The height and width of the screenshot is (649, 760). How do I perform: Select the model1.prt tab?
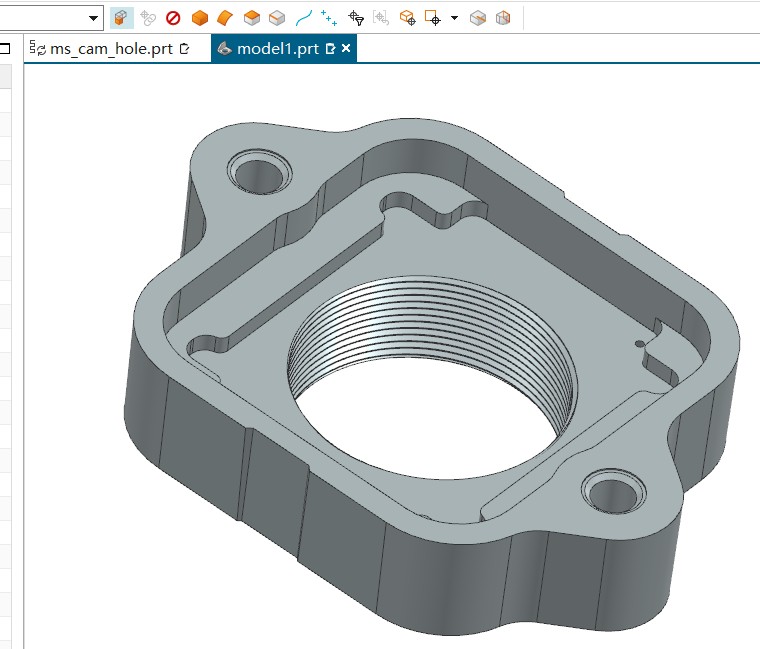[x=278, y=48]
